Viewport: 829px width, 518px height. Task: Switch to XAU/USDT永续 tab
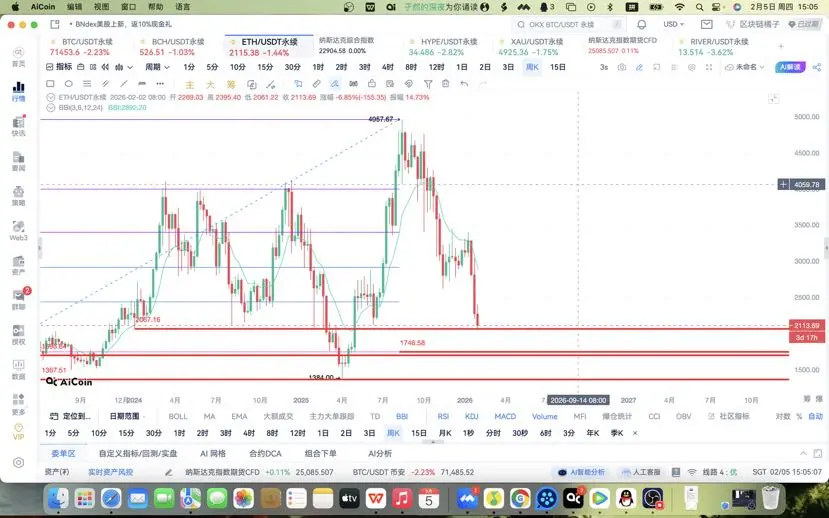(533, 47)
